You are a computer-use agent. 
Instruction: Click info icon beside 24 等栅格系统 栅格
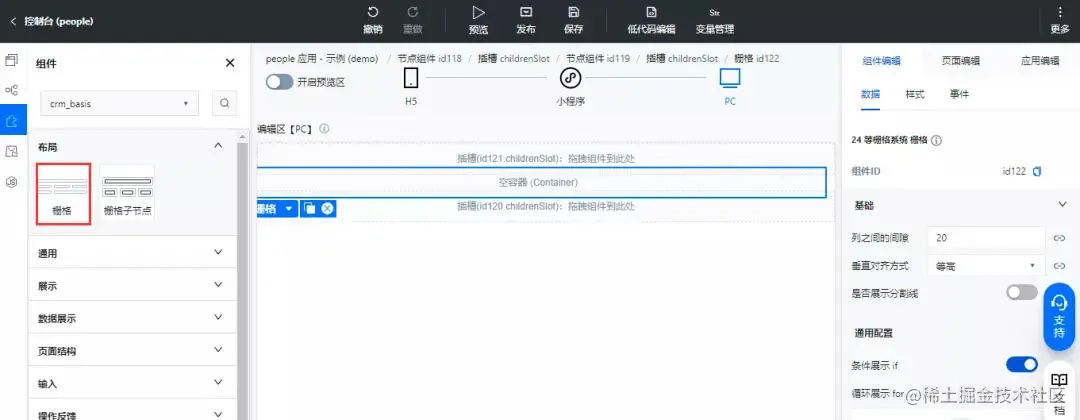tap(937, 140)
